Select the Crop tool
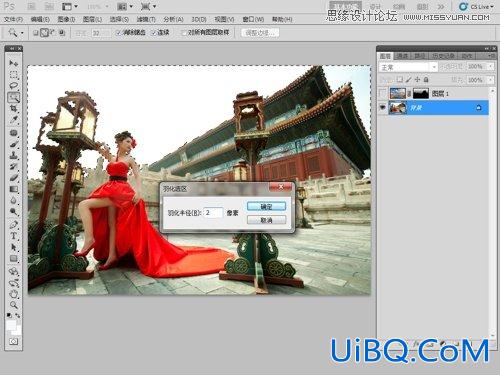Screen dimensions: 500x375 14,108
